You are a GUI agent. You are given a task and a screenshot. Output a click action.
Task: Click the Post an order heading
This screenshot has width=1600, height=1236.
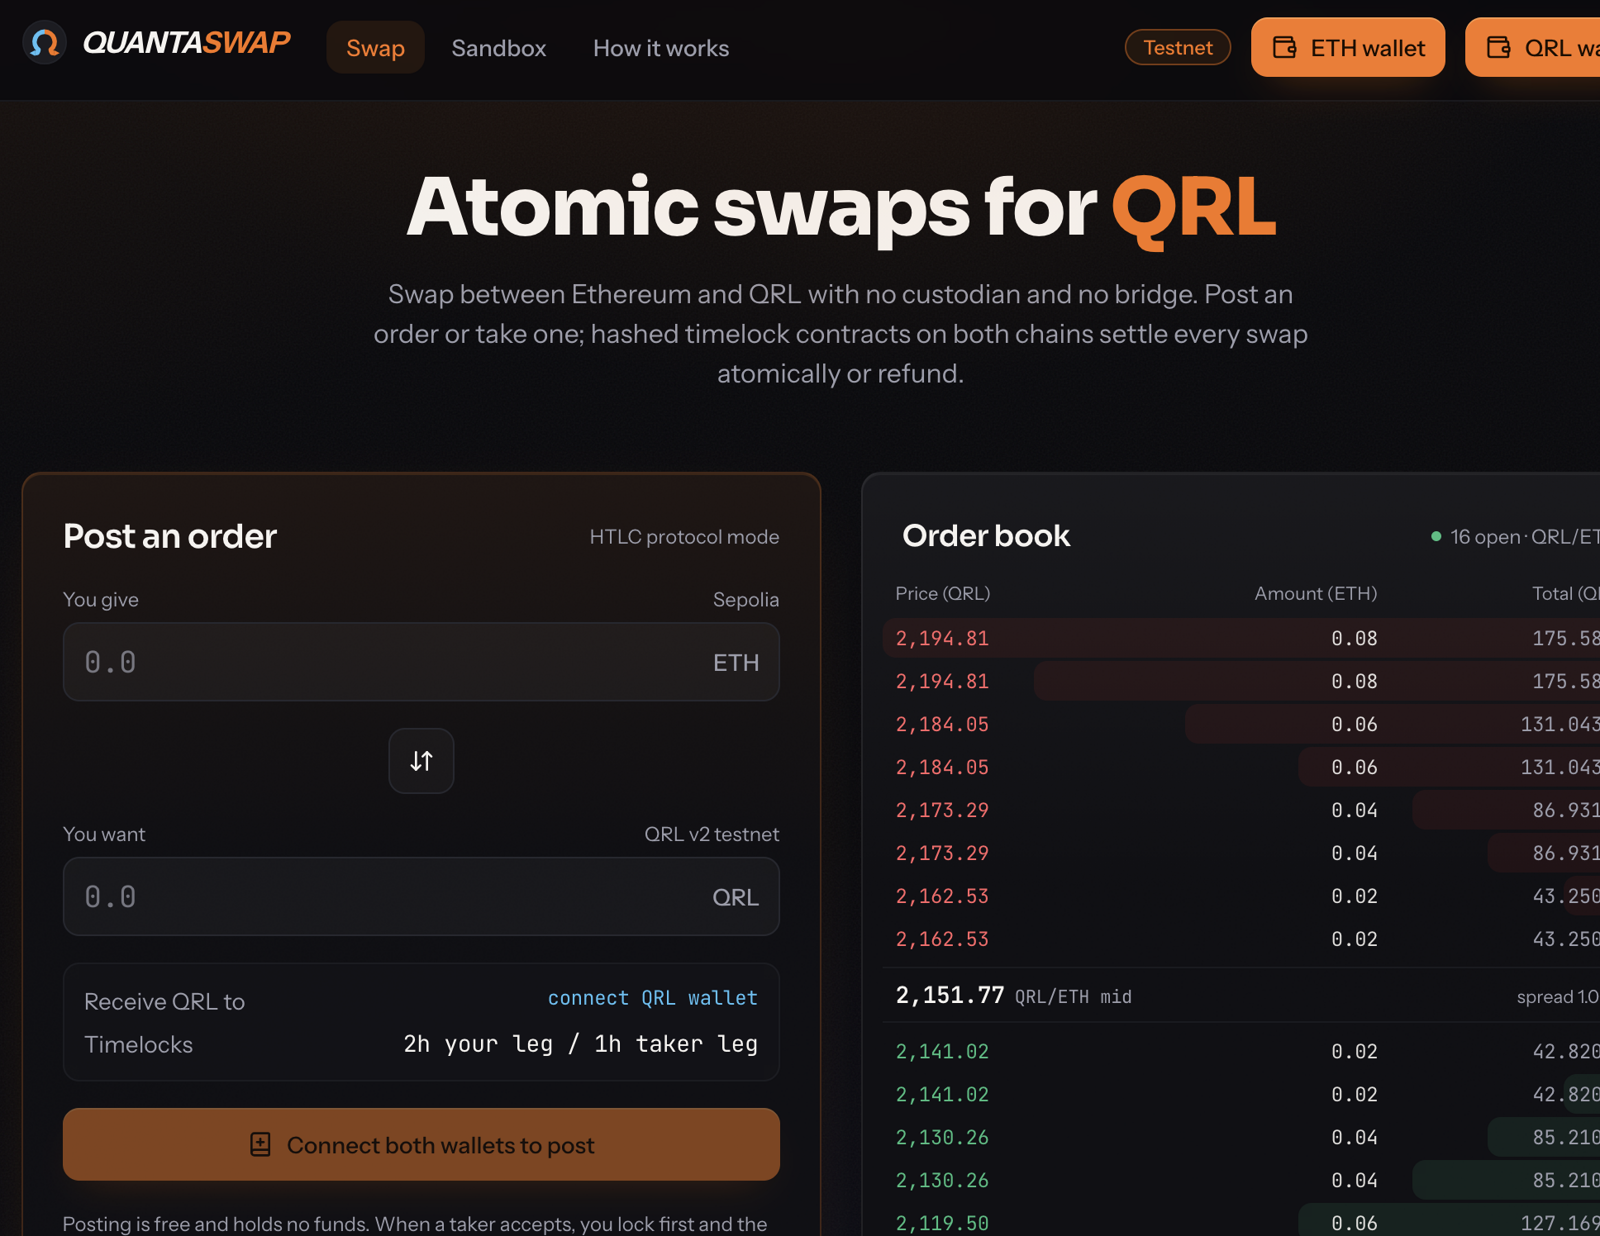tap(170, 536)
